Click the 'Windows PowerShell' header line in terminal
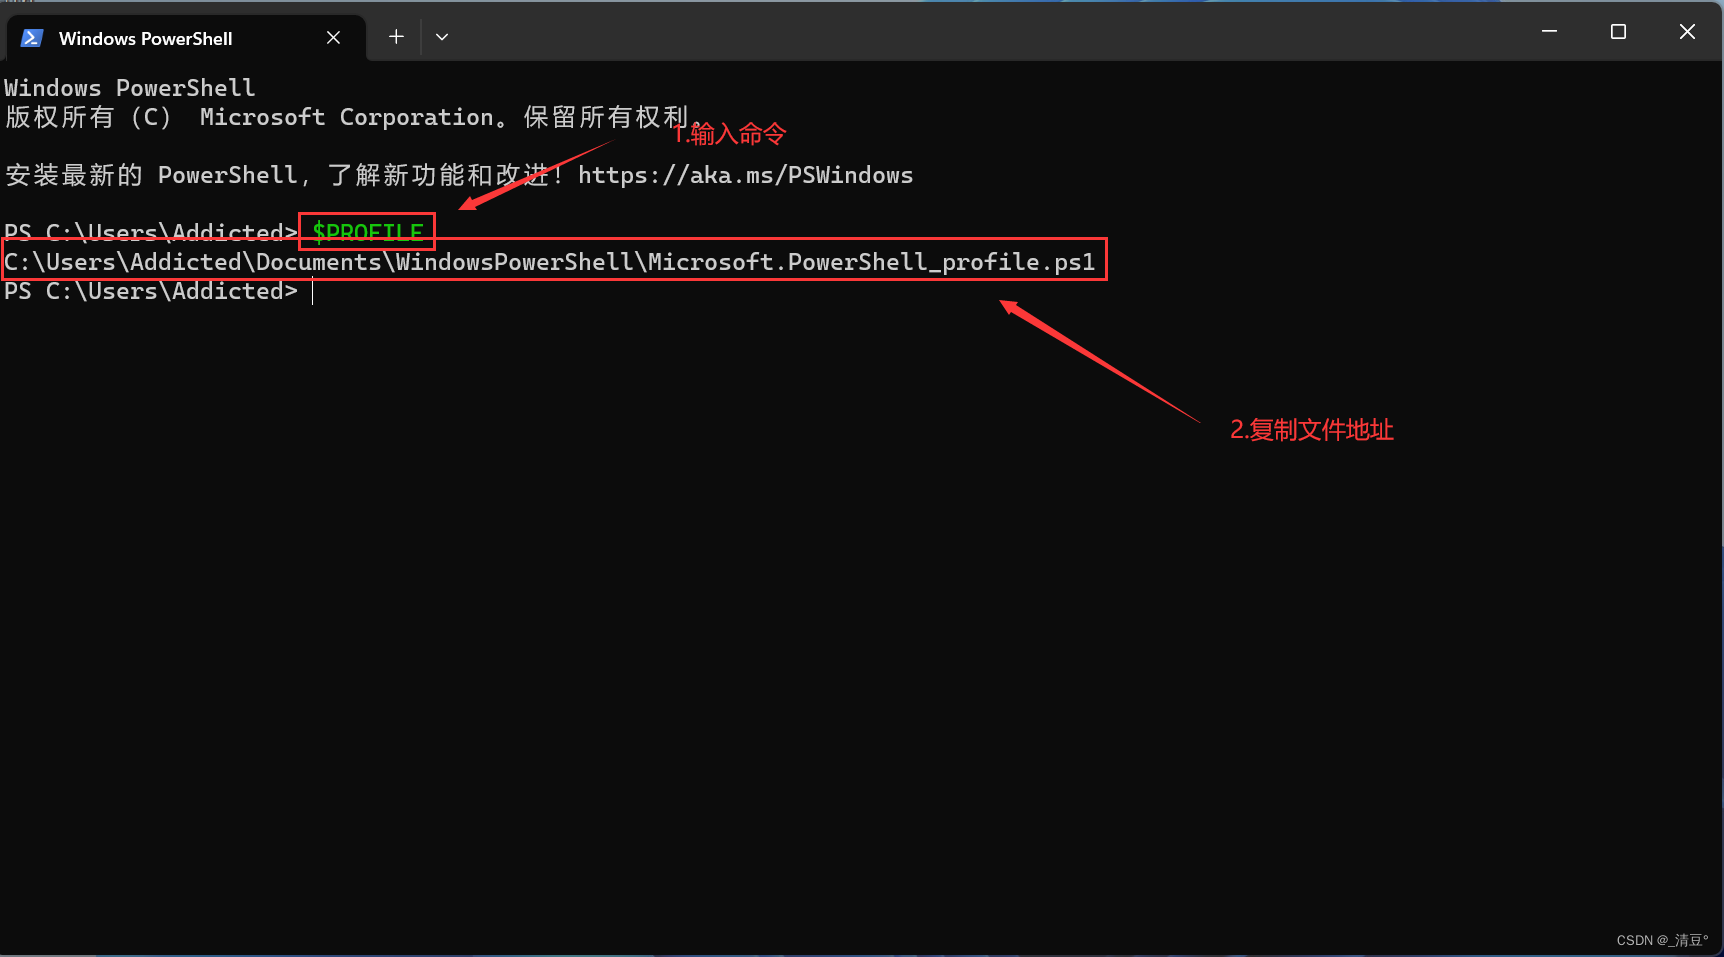 pyautogui.click(x=130, y=88)
